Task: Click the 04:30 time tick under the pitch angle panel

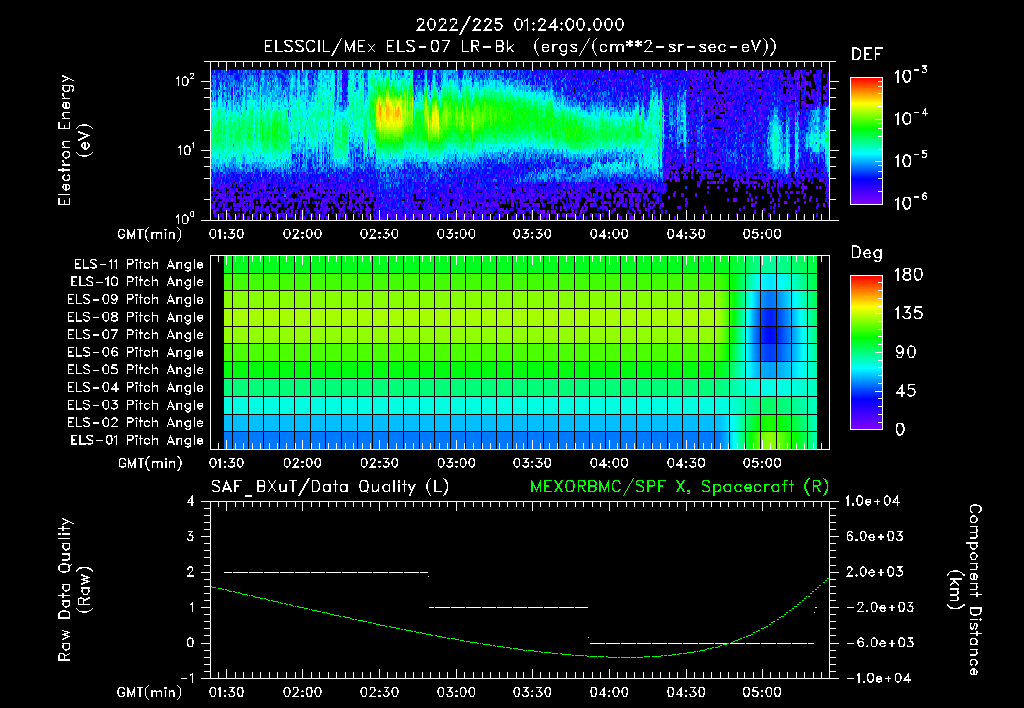Action: click(x=686, y=463)
